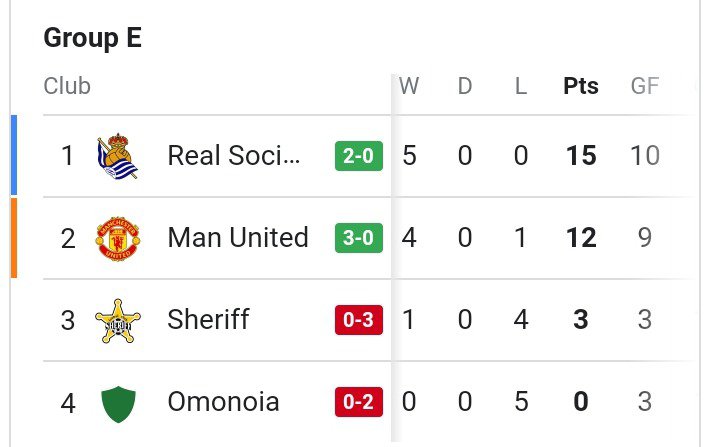The image size is (709, 447).
Task: Click the L column header
Action: (521, 85)
